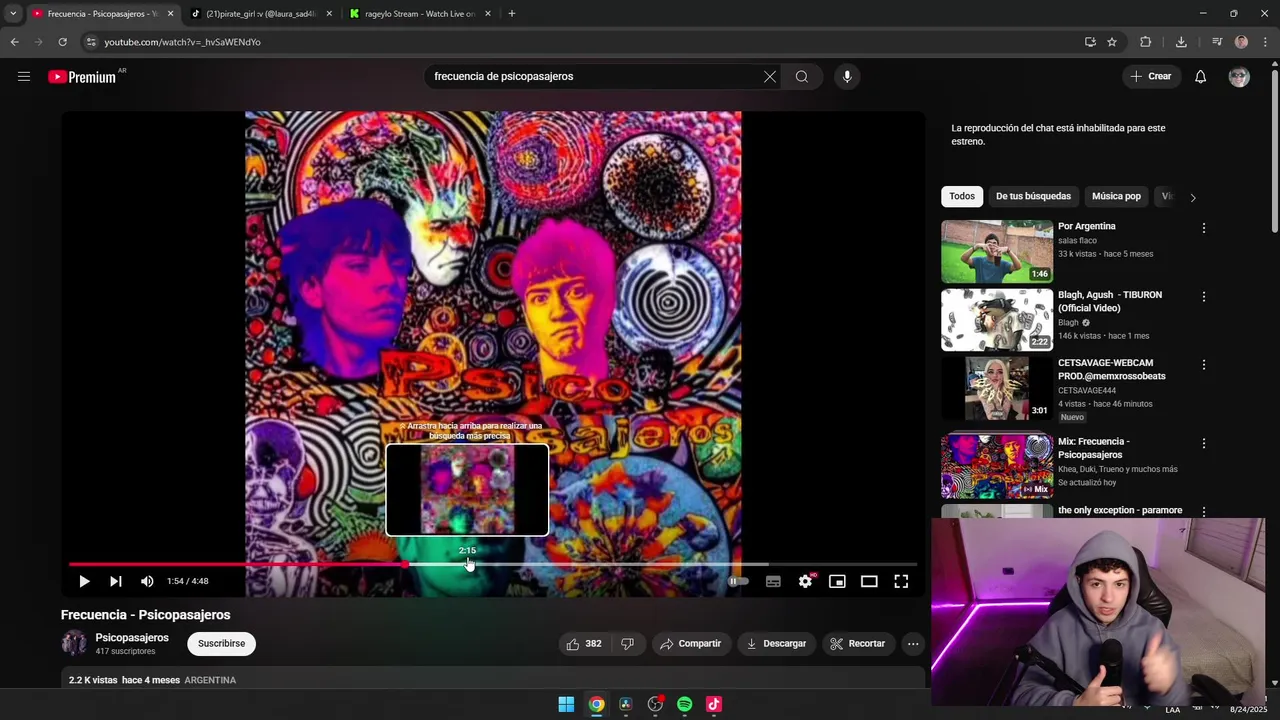Go to YouTube Premium home logo
Screen dimensions: 1280x720
(x=83, y=77)
